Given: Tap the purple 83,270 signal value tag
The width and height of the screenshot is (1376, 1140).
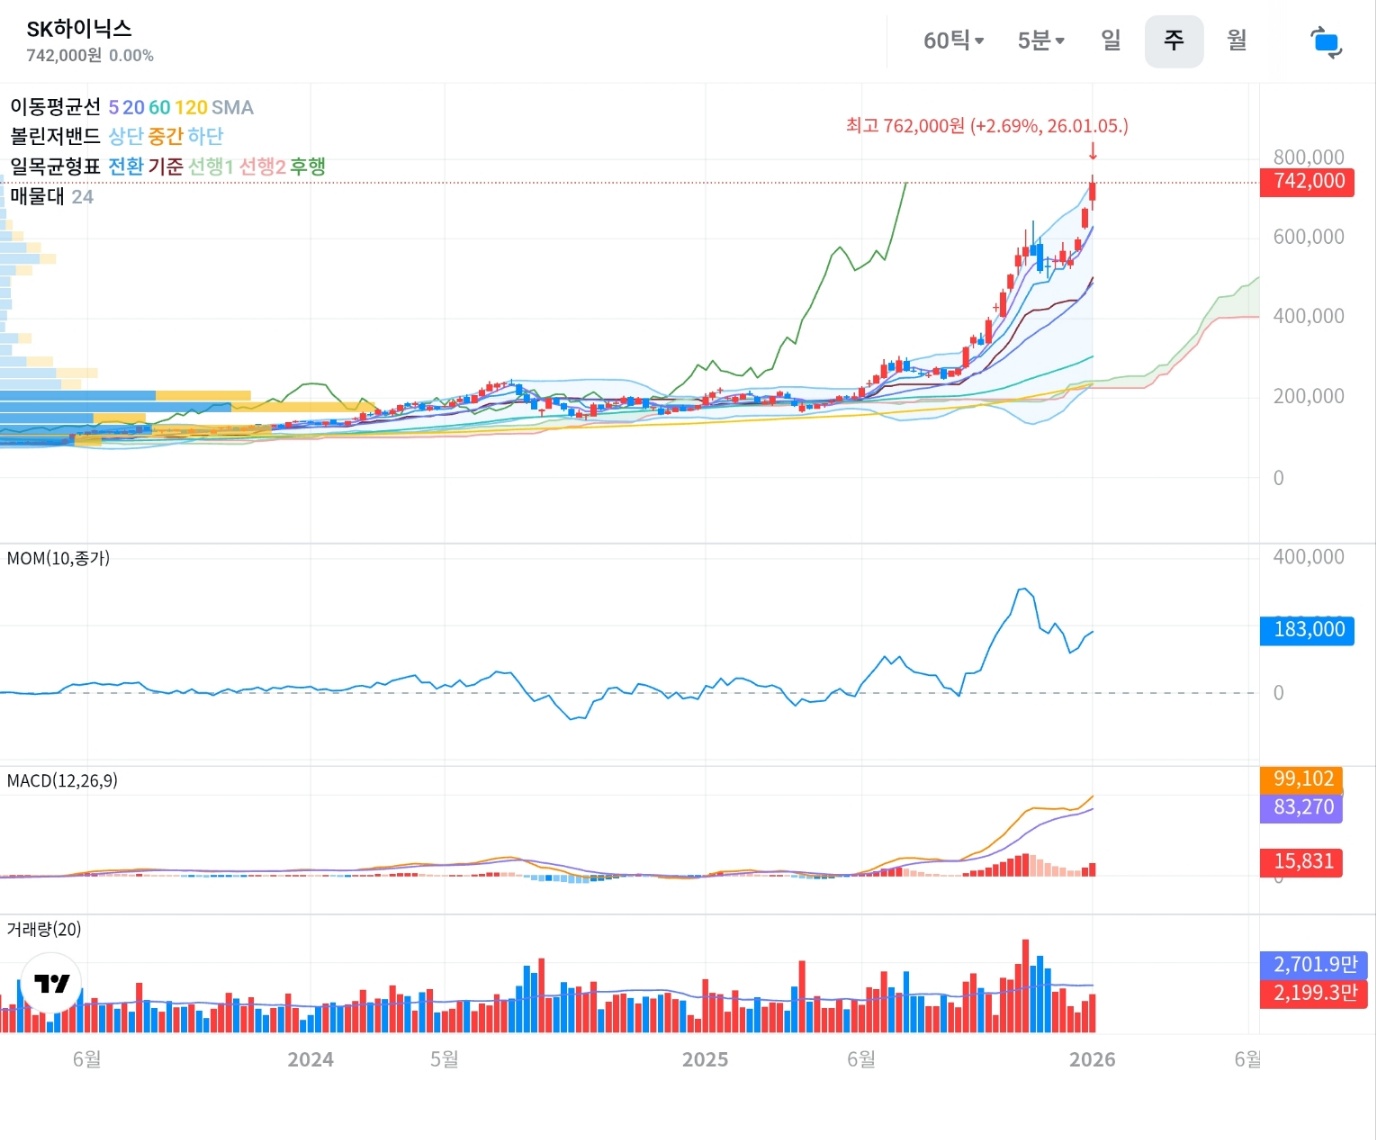Looking at the screenshot, I should 1302,807.
